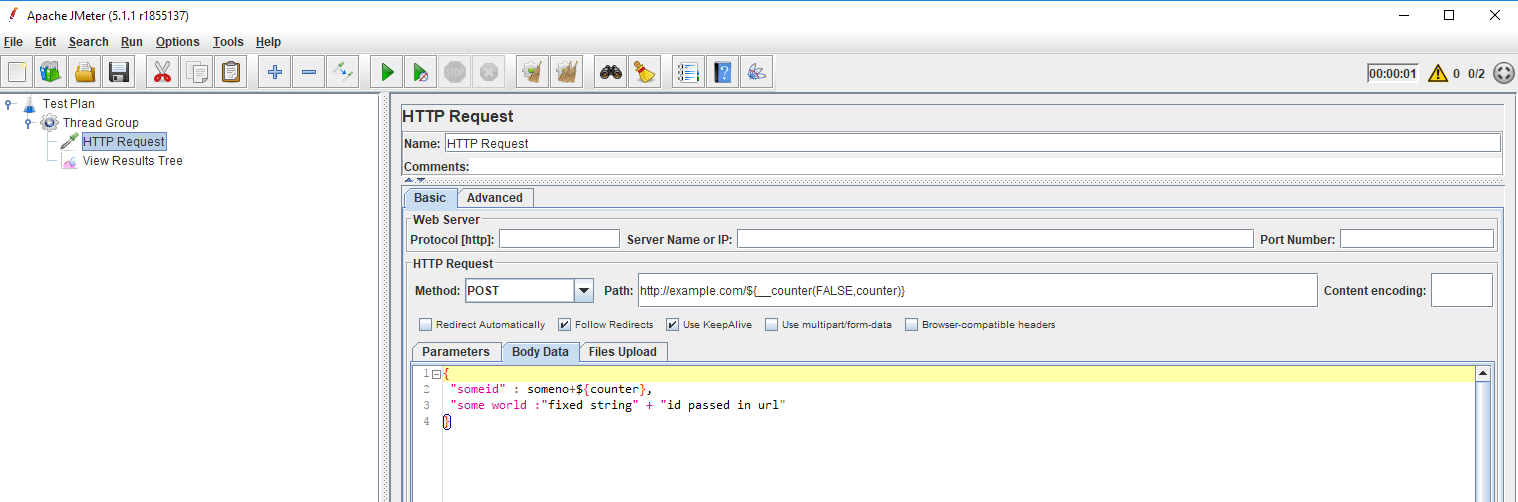Click the Server Name or IP field
The image size is (1518, 502).
(994, 239)
